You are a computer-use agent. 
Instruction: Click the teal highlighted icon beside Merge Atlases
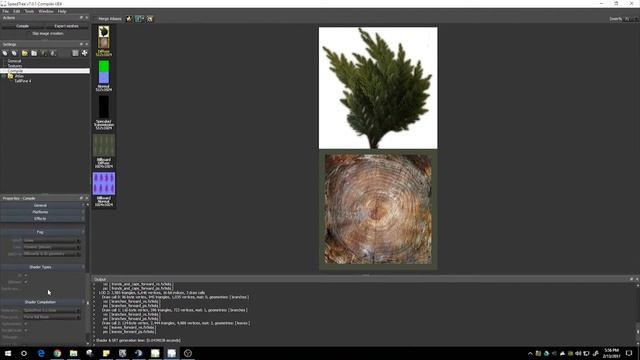click(x=139, y=19)
